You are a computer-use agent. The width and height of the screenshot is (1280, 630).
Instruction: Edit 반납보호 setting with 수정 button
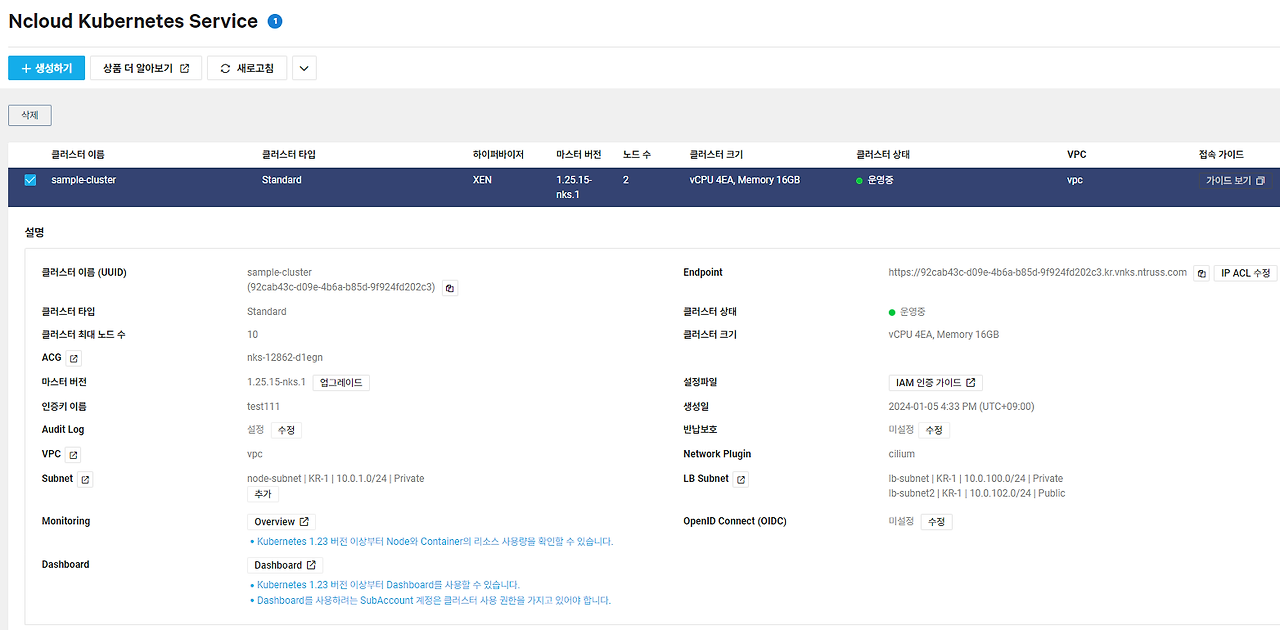934,430
